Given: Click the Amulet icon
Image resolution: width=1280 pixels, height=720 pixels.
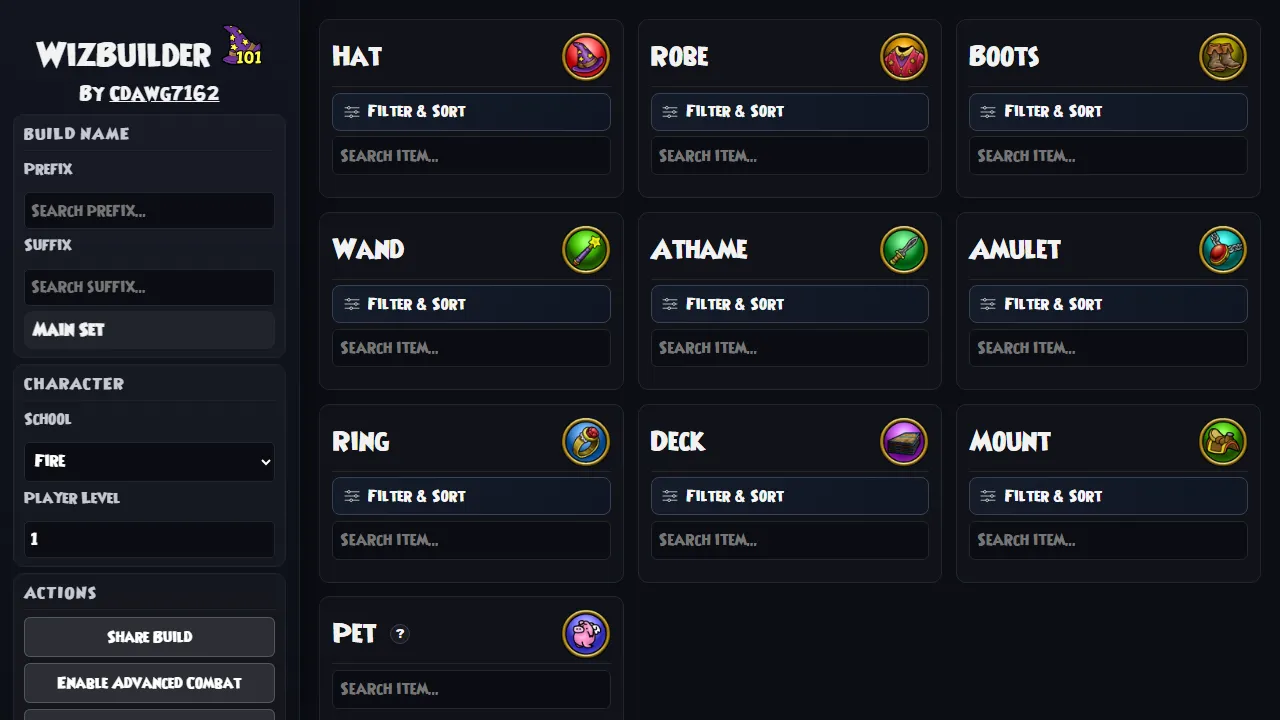Looking at the screenshot, I should click(1223, 249).
